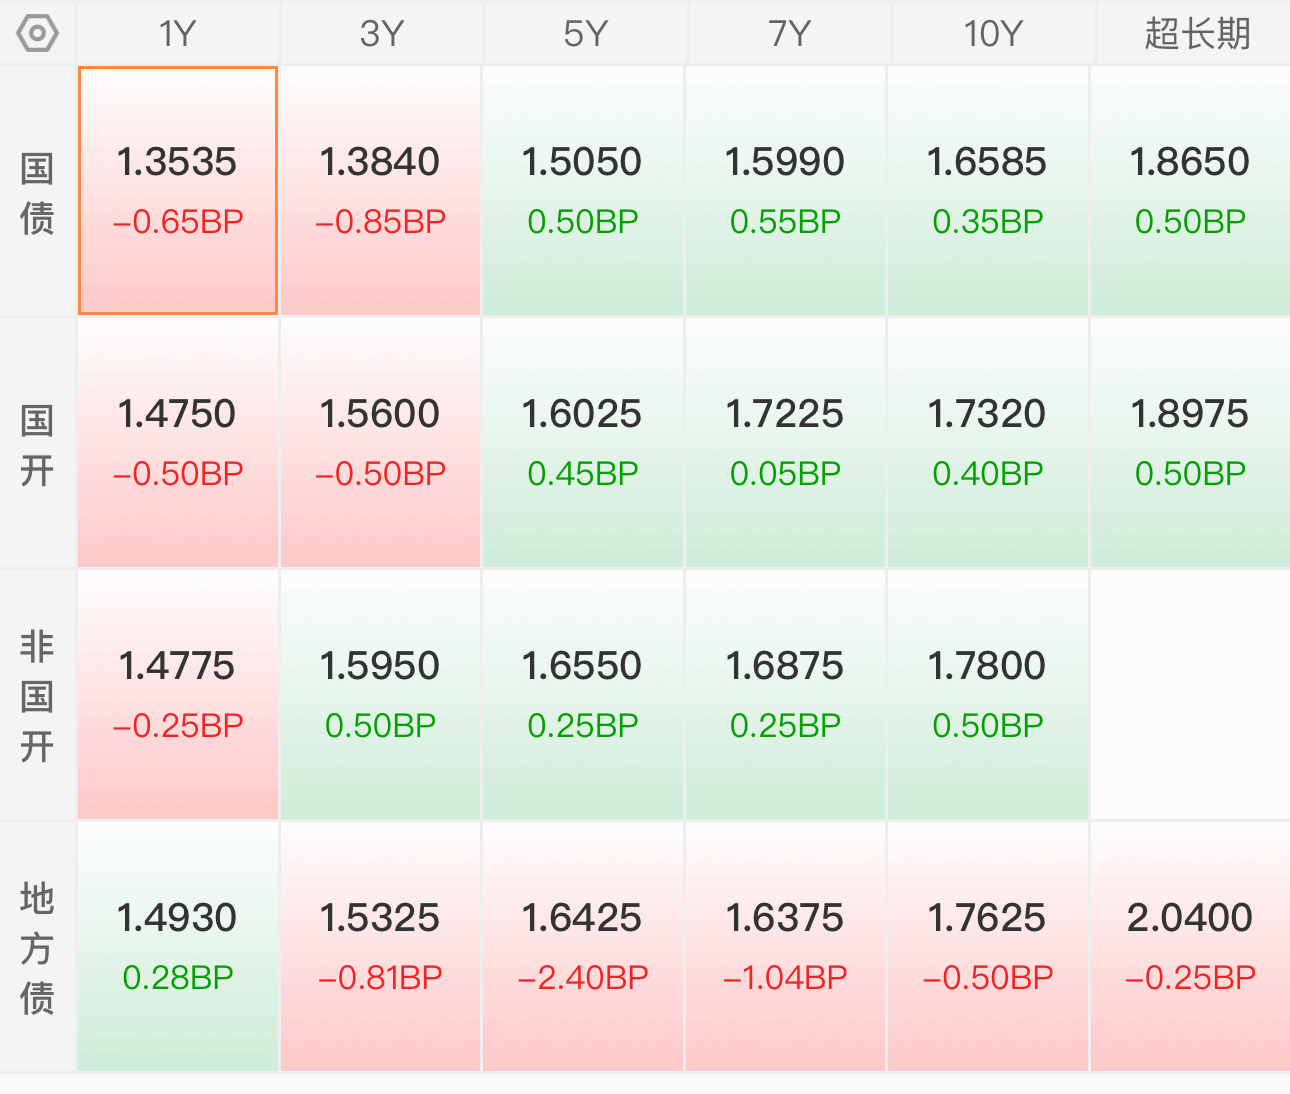Open the 国开 超长期 cell 1.8975
This screenshot has width=1290, height=1094.
click(1190, 443)
